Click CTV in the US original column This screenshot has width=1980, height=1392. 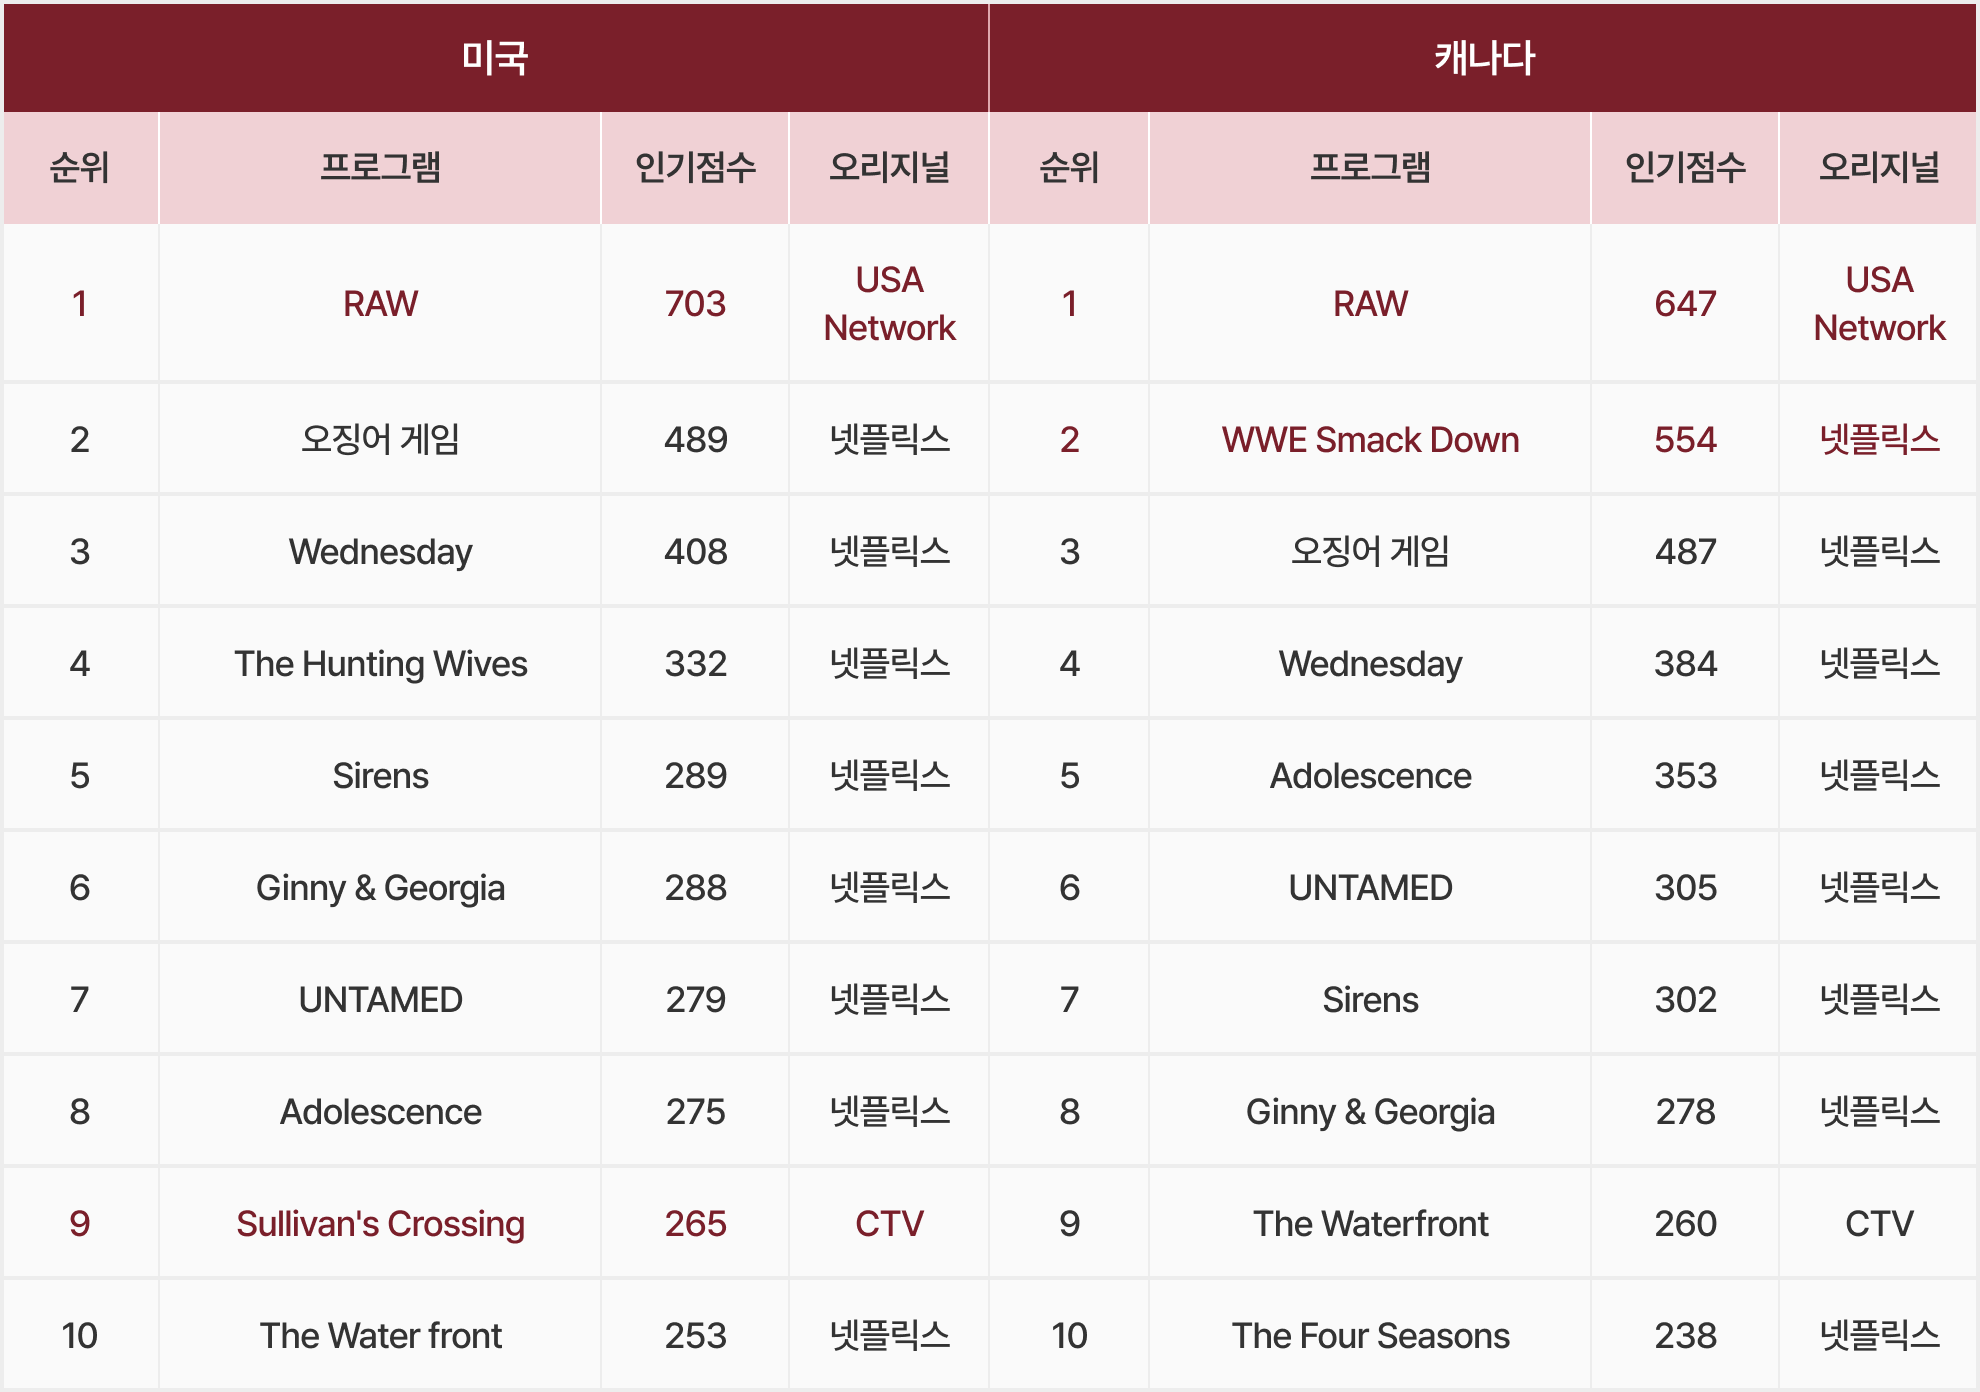click(x=889, y=1223)
